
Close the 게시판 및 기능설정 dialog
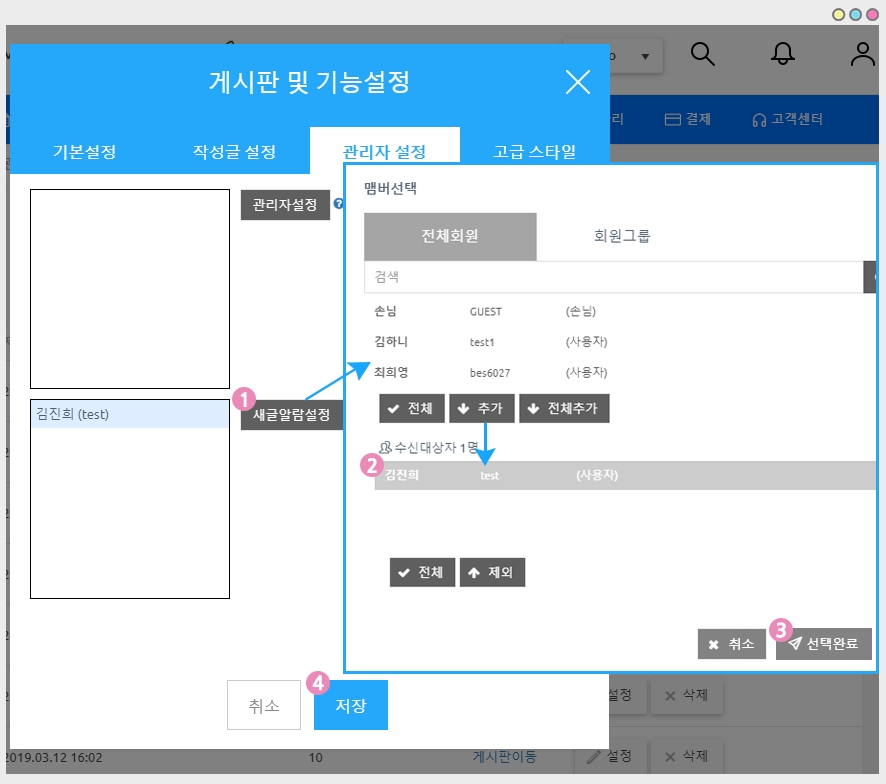pyautogui.click(x=577, y=82)
